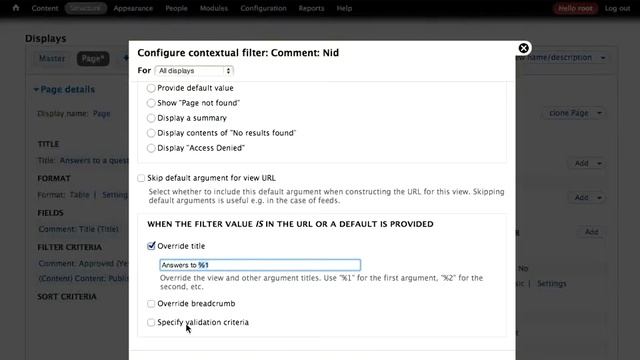
Task: Switch to the Master display tab
Action: pyautogui.click(x=52, y=58)
